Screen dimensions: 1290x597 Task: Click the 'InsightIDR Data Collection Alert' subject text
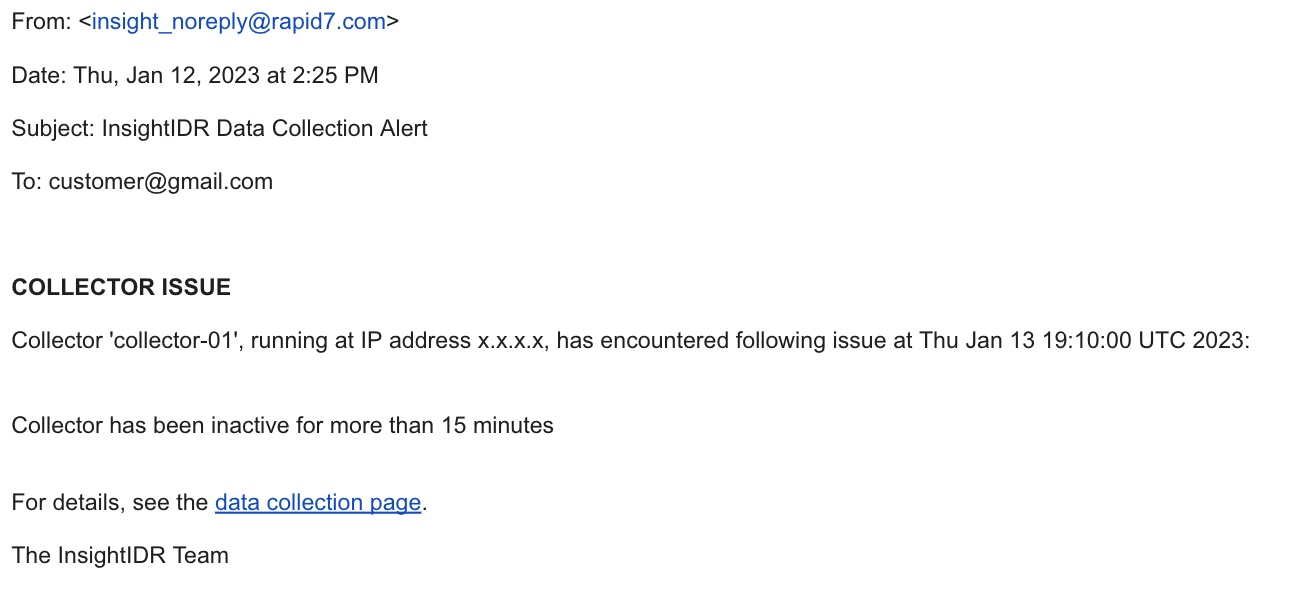click(x=265, y=128)
